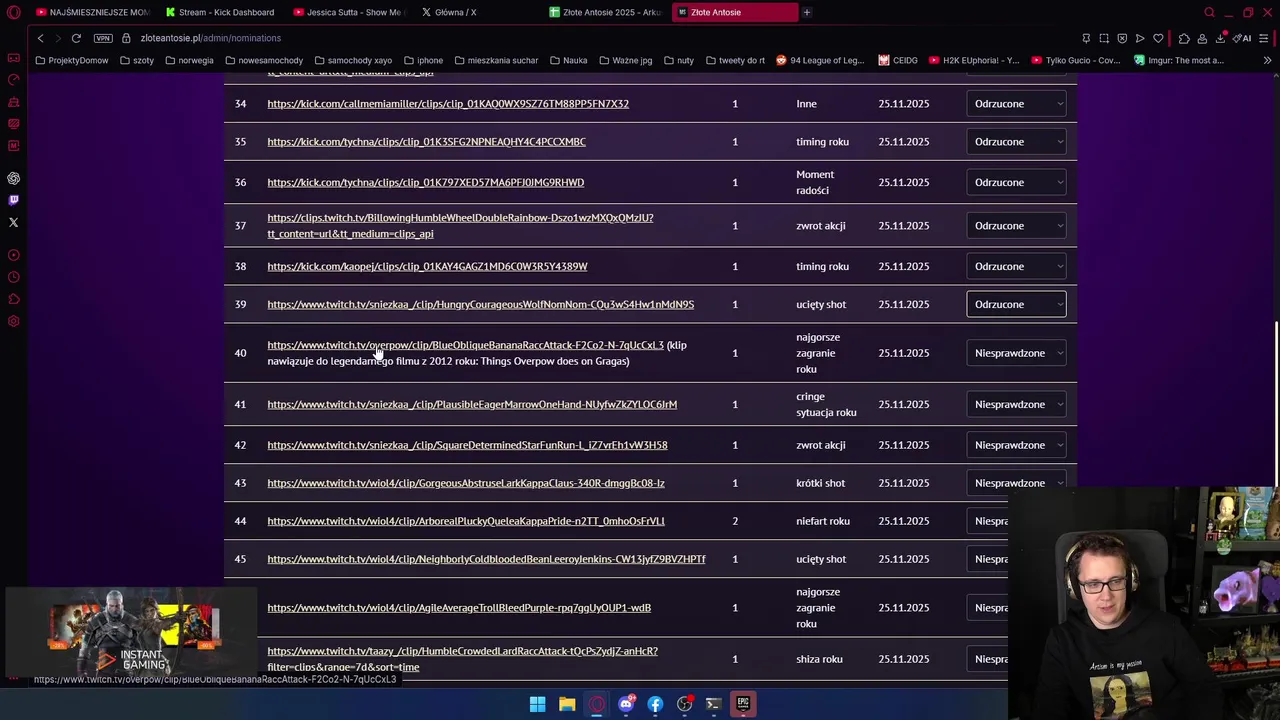Open the overpow BlueObliqueBananaRaccAttack clip link
This screenshot has width=1280, height=720.
(x=465, y=345)
